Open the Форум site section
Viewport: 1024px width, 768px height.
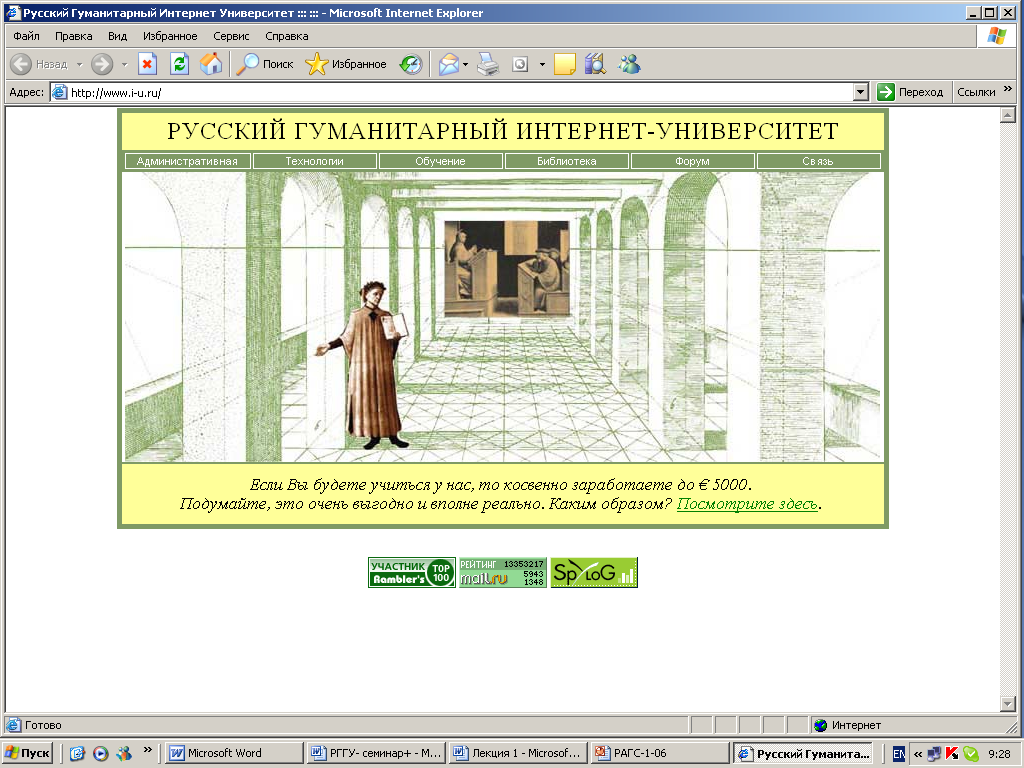click(692, 161)
